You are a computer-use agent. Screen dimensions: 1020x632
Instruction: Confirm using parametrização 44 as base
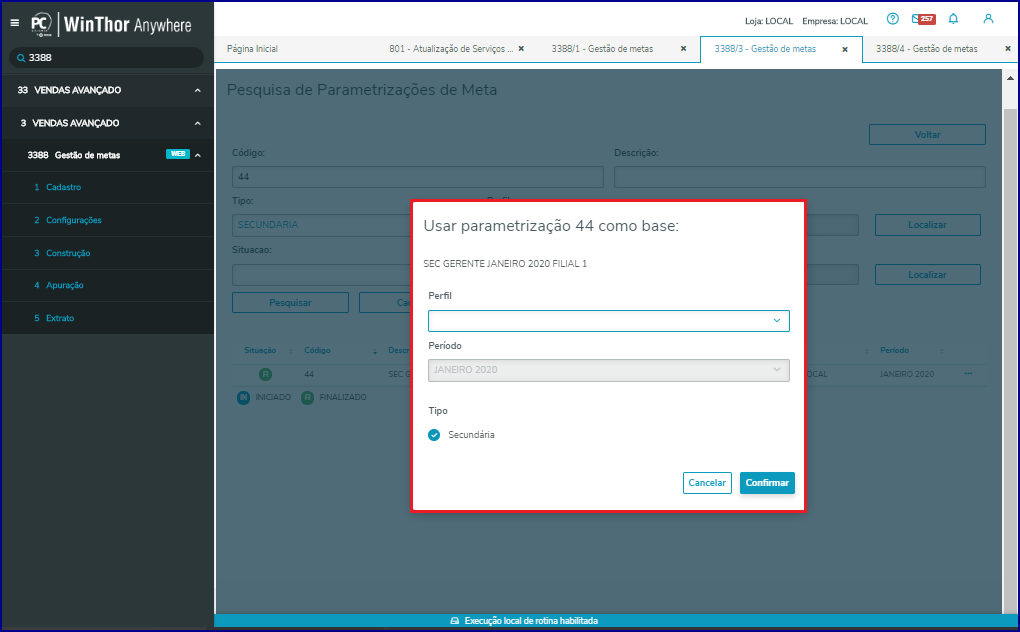point(767,483)
